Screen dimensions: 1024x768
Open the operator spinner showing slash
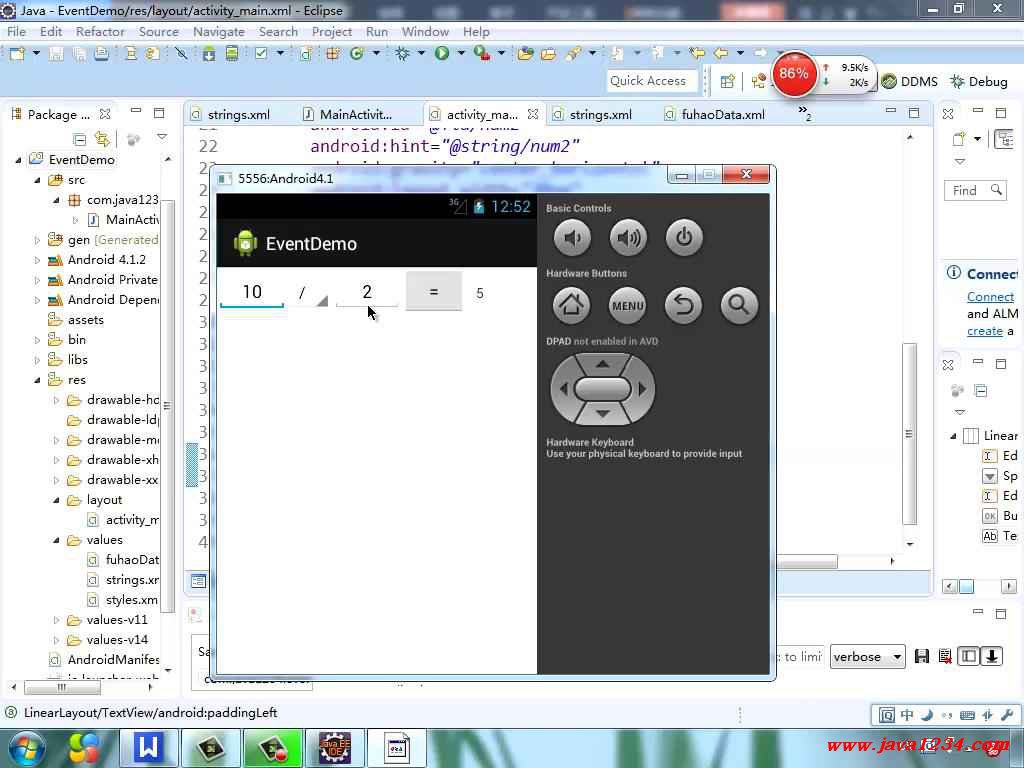pos(310,293)
